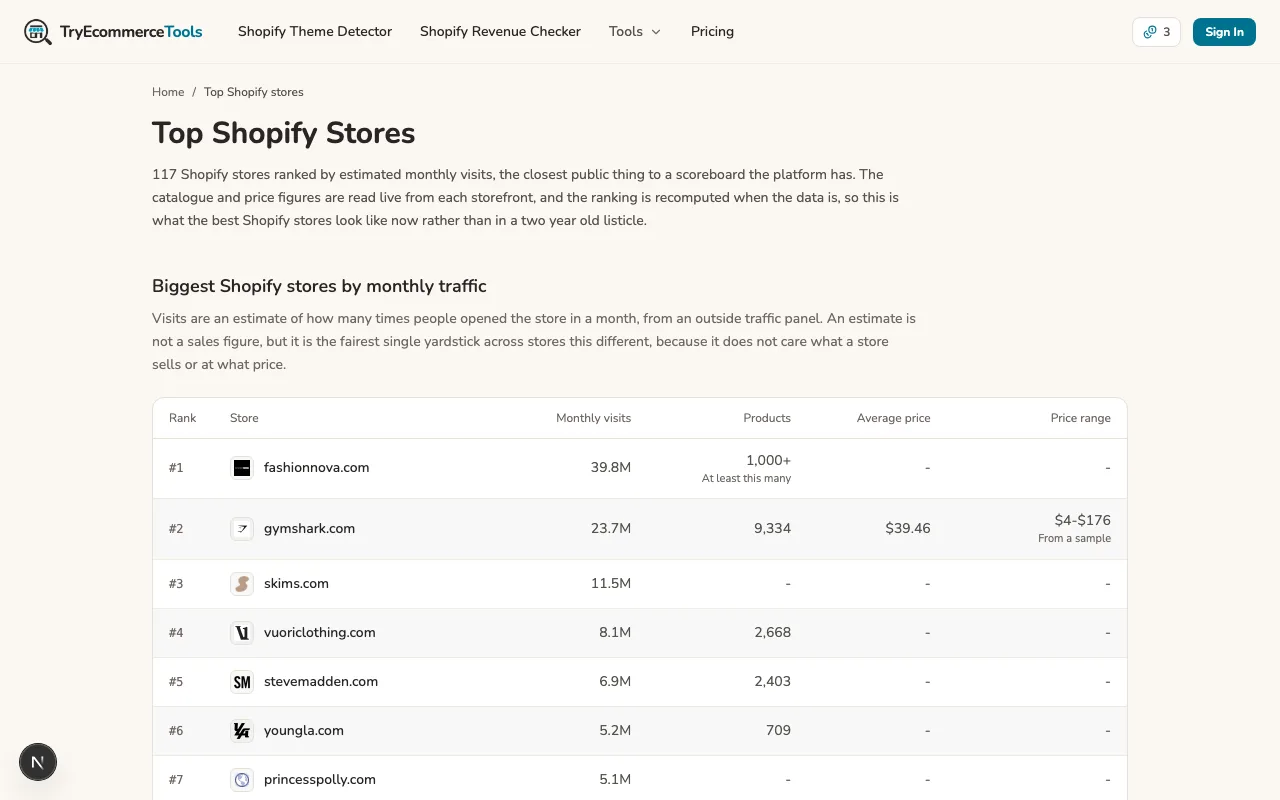Viewport: 1280px width, 800px height.
Task: Click the fashionnova.com store favicon
Action: pos(242,468)
